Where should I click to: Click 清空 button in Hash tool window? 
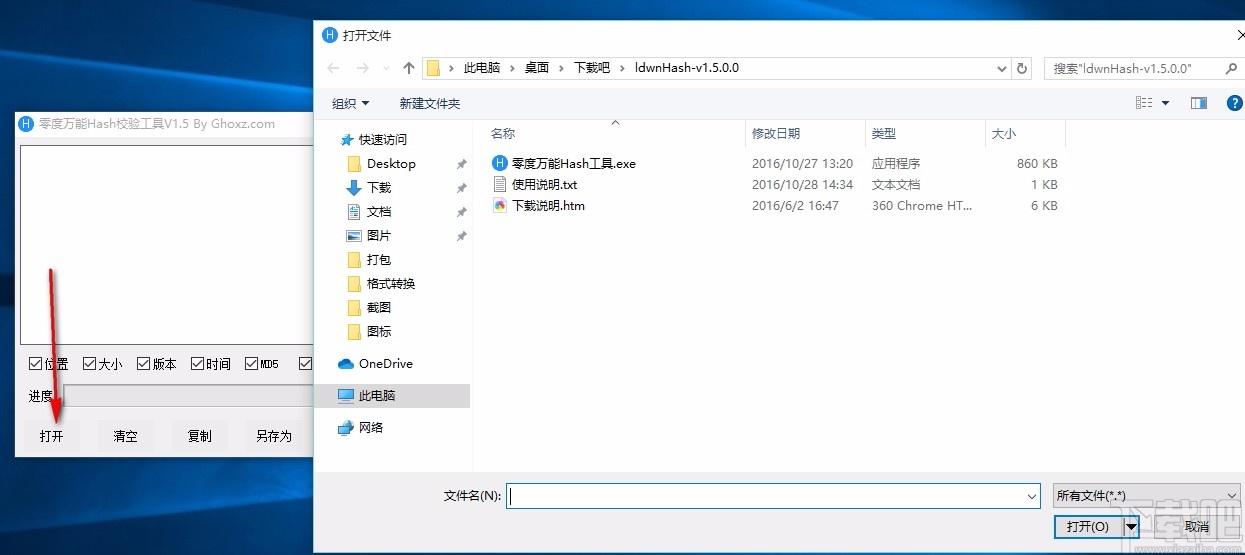click(126, 436)
